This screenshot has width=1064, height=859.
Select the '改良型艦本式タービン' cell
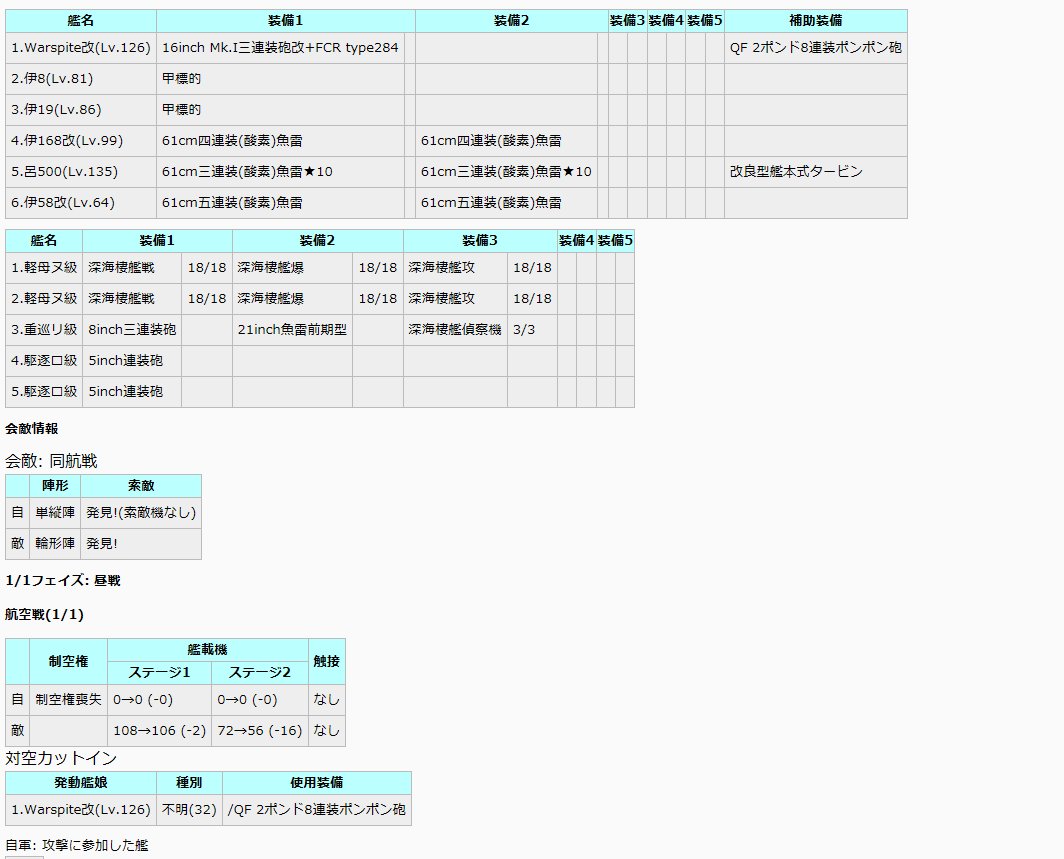[x=816, y=172]
